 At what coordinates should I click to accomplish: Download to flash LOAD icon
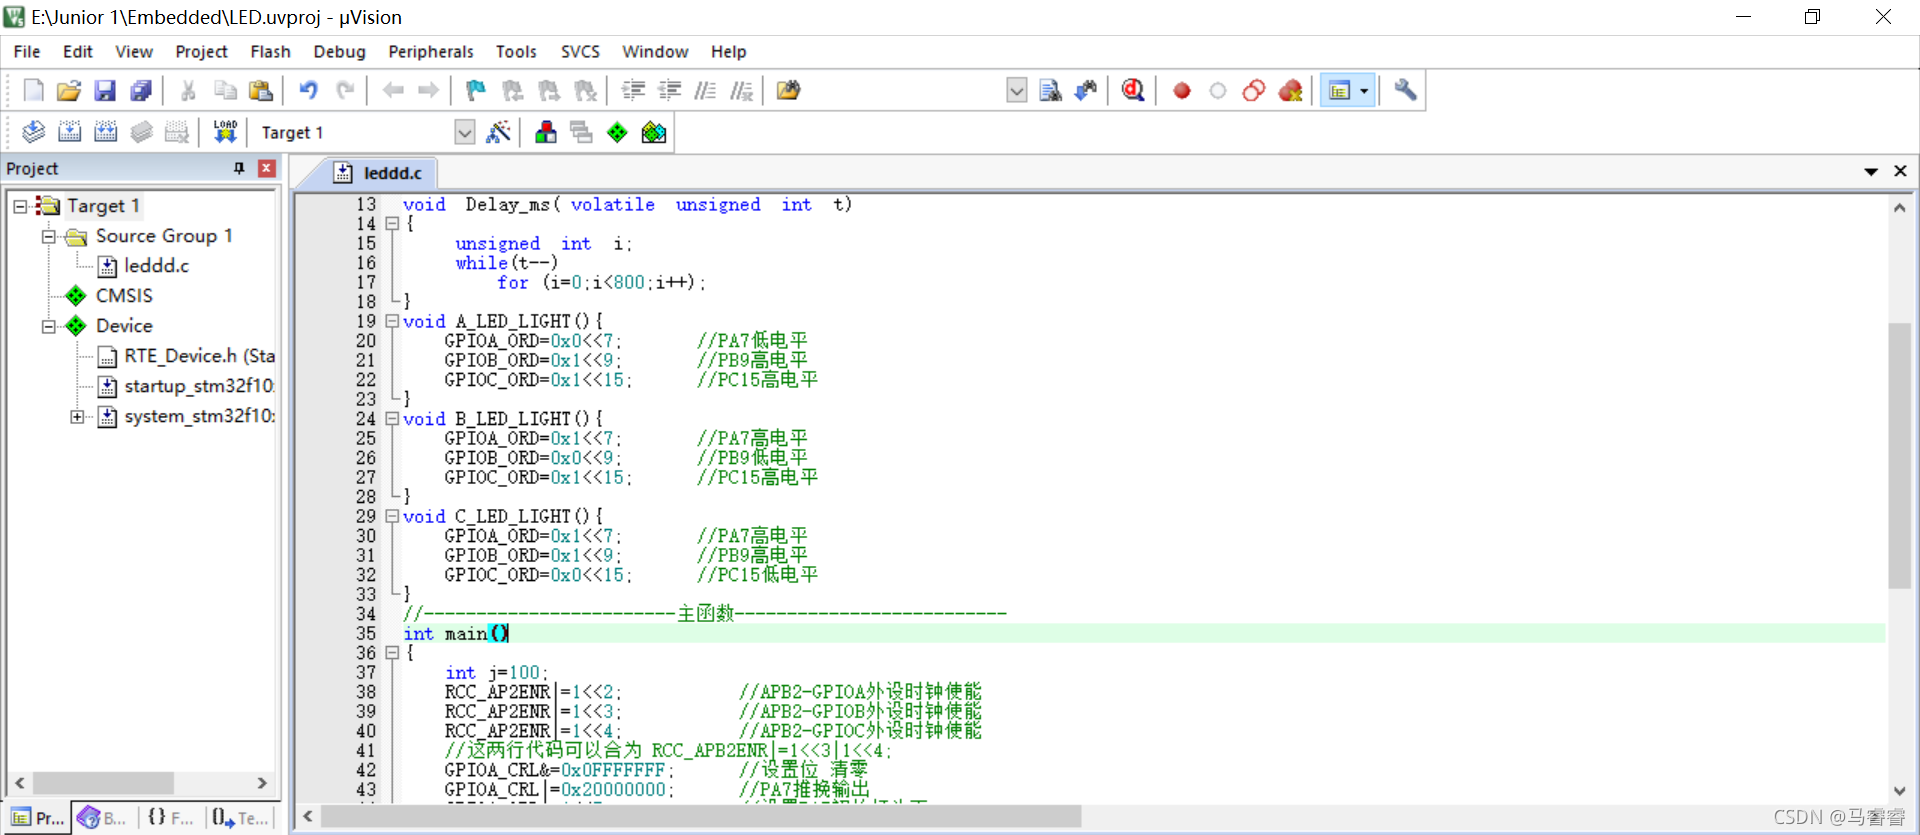(225, 132)
